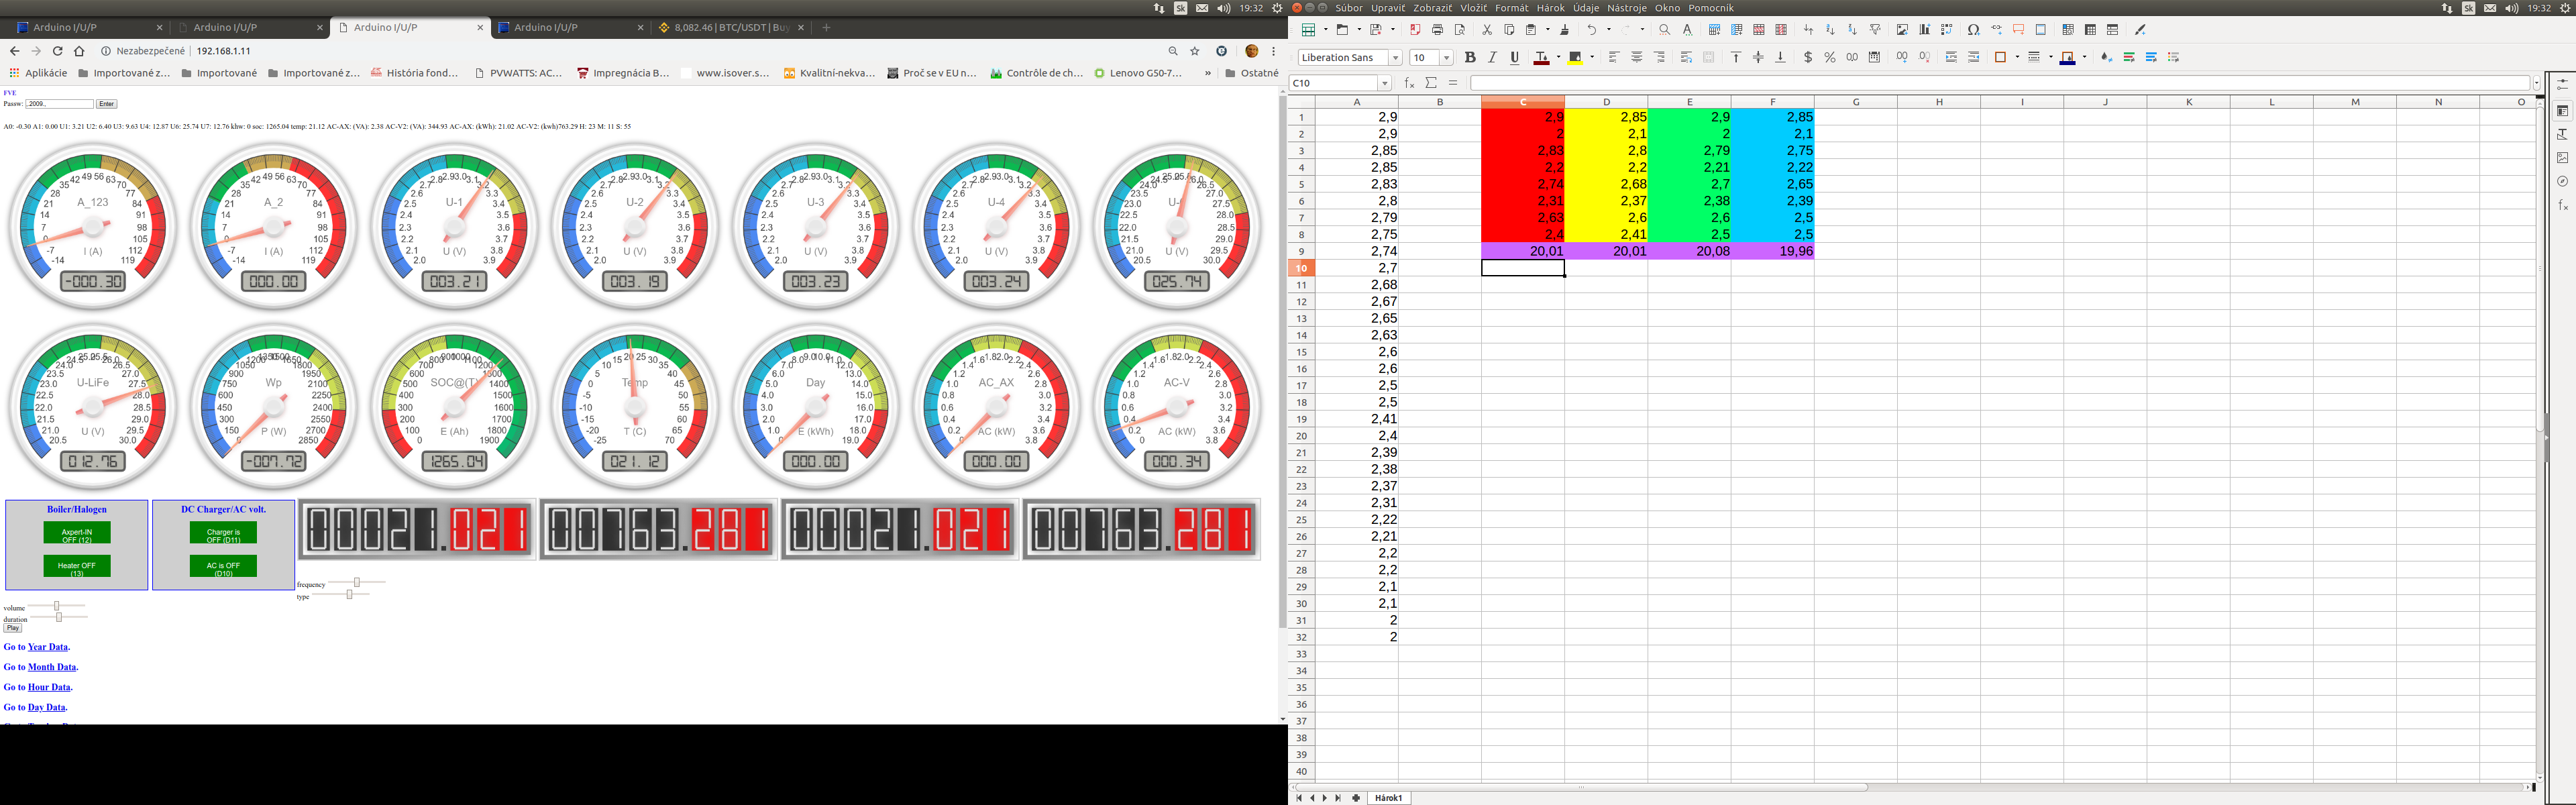This screenshot has width=2576, height=805.
Task: Toggle the Axpert-IN OFF (12) switch
Action: 77,533
